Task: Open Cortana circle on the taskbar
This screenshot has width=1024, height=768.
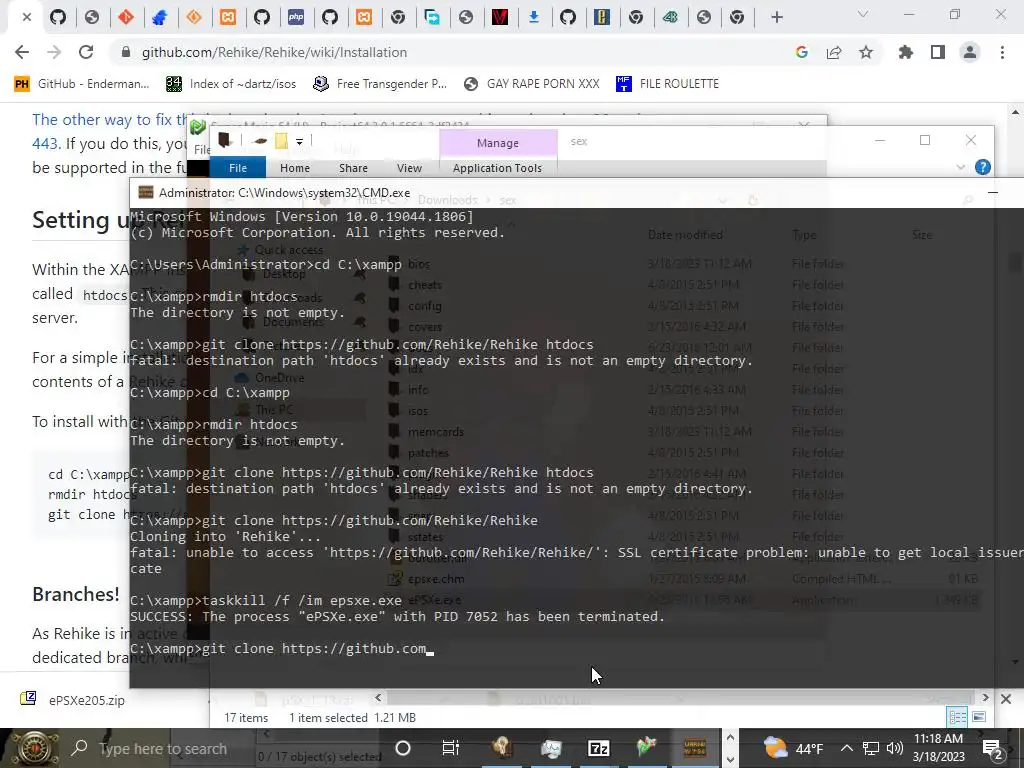Action: click(403, 748)
